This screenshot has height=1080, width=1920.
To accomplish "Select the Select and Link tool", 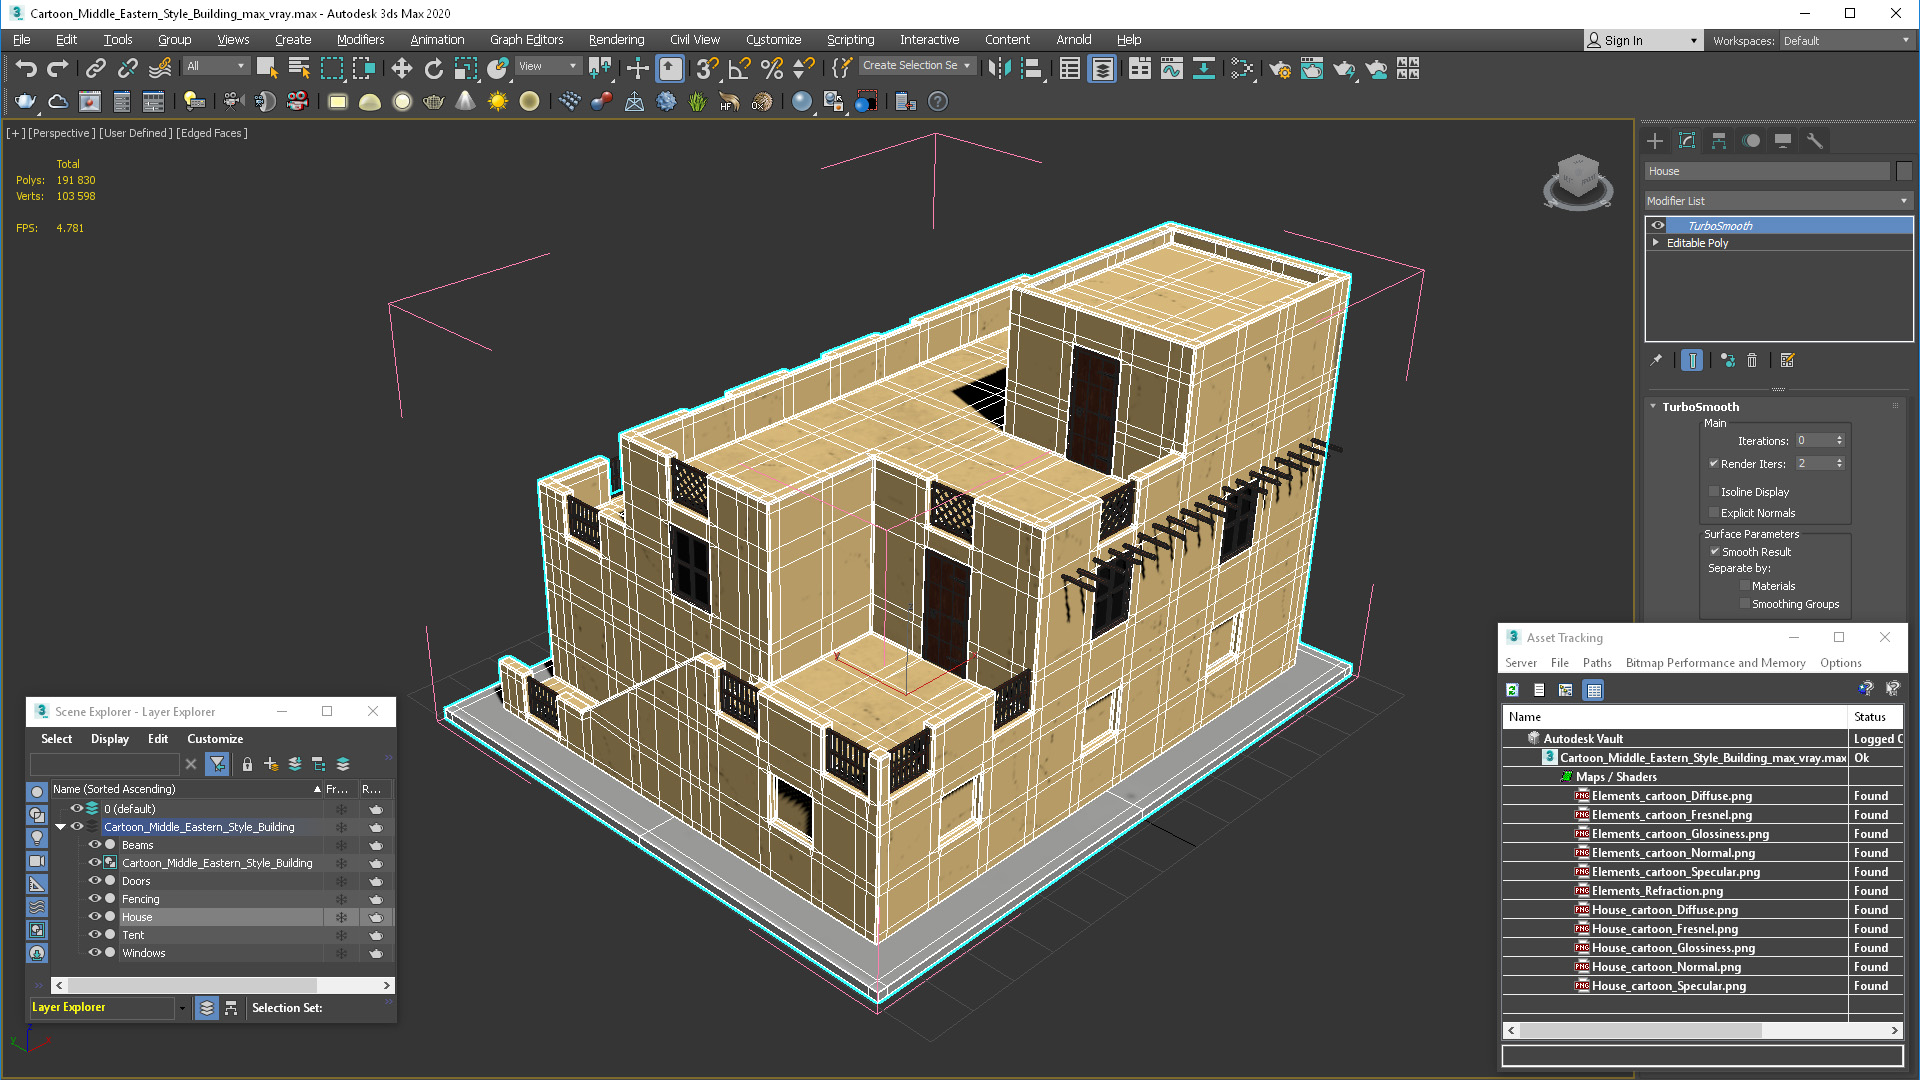I will 95,68.
